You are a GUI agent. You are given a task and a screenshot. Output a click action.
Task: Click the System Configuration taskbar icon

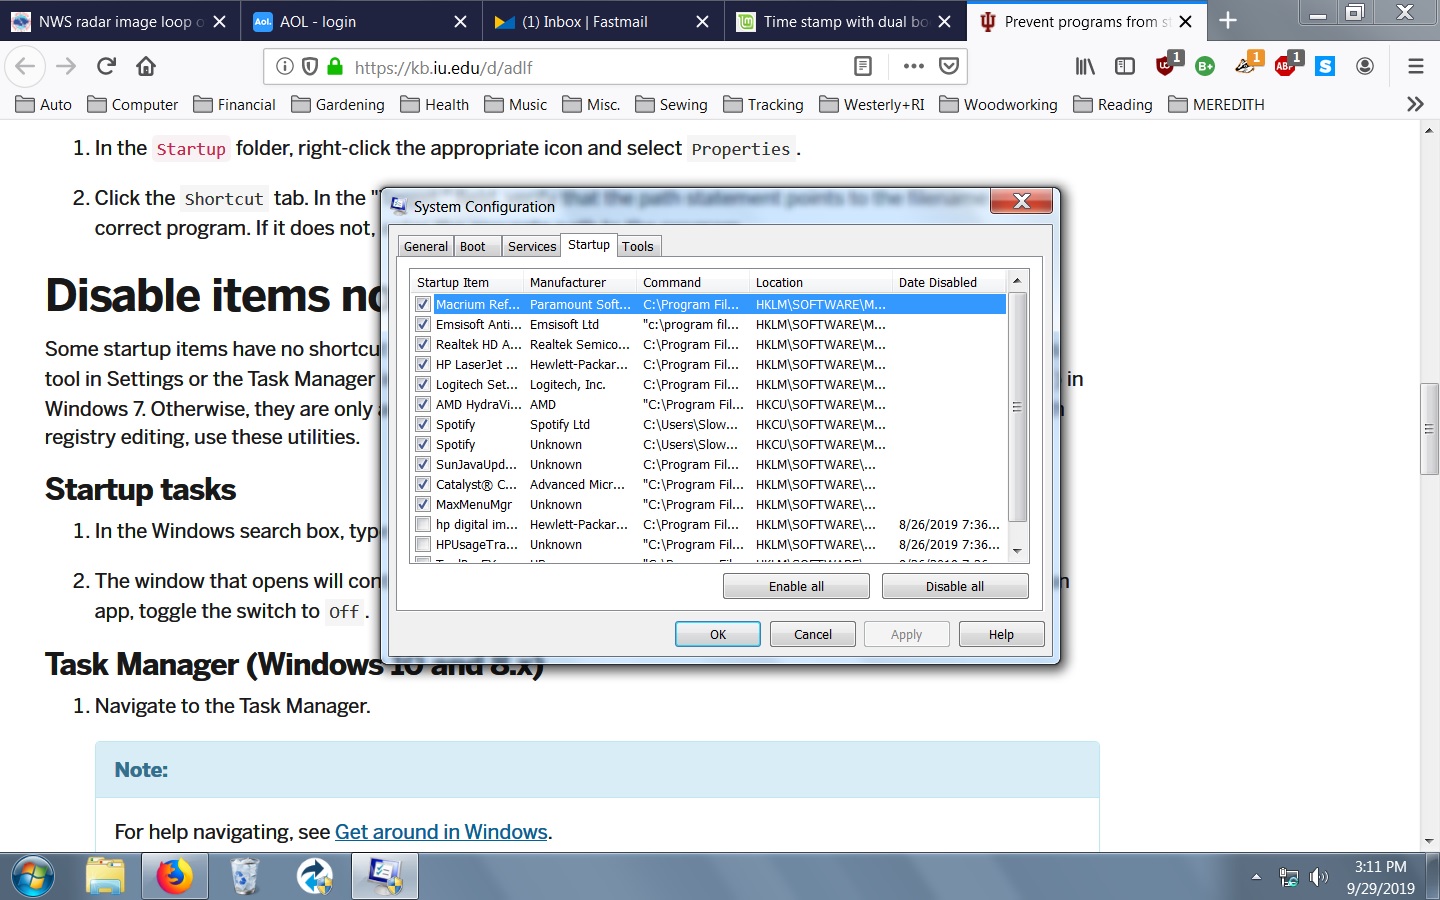click(385, 877)
